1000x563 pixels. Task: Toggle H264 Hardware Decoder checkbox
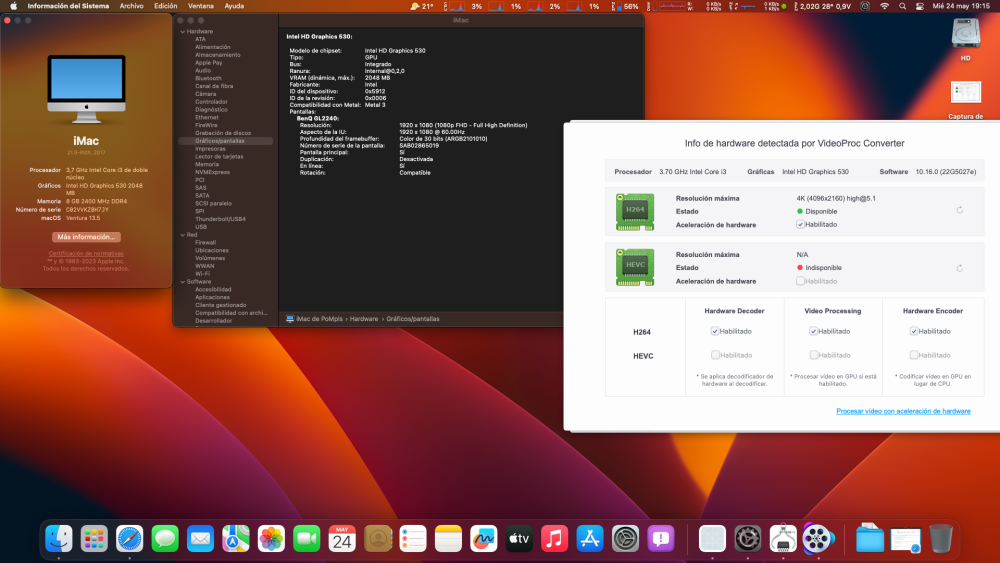pyautogui.click(x=715, y=331)
